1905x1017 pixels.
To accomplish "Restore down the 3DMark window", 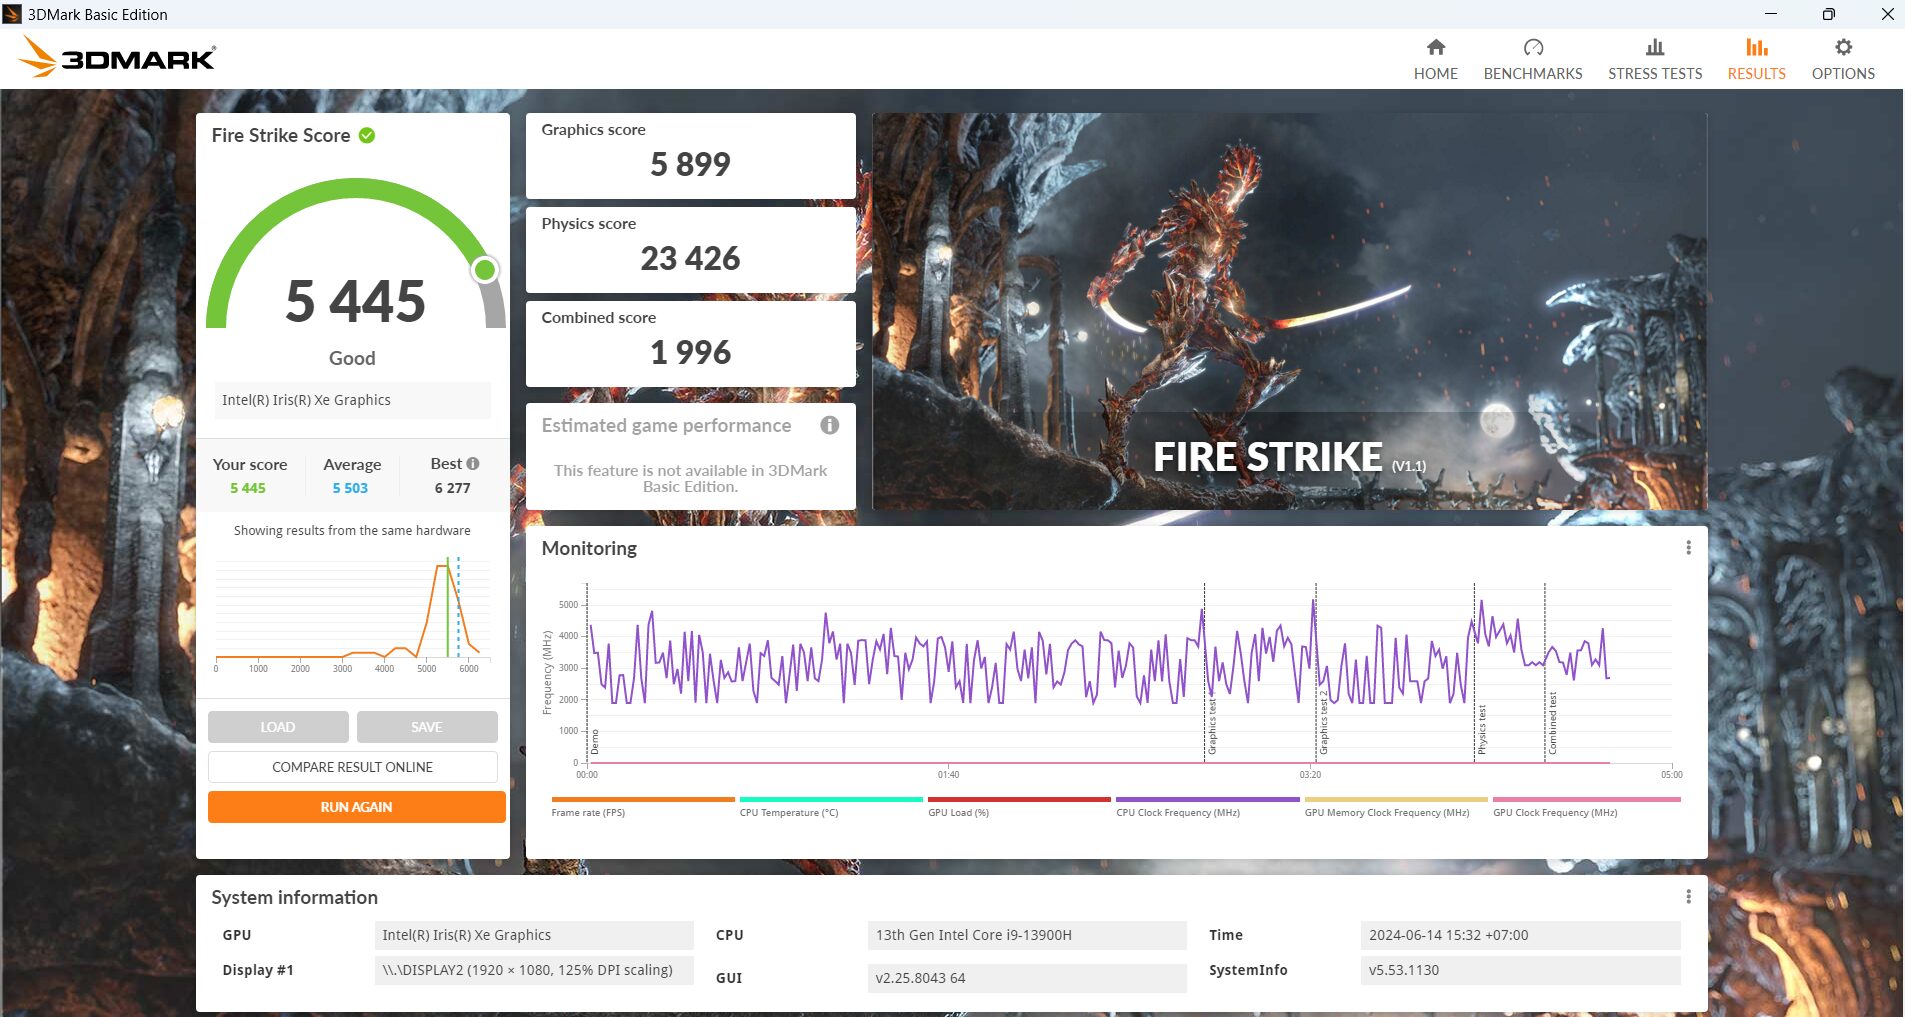I will pos(1828,14).
